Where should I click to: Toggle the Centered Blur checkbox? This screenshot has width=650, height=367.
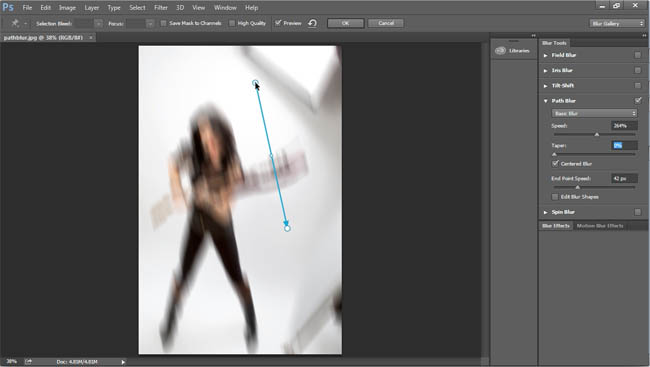(x=555, y=163)
